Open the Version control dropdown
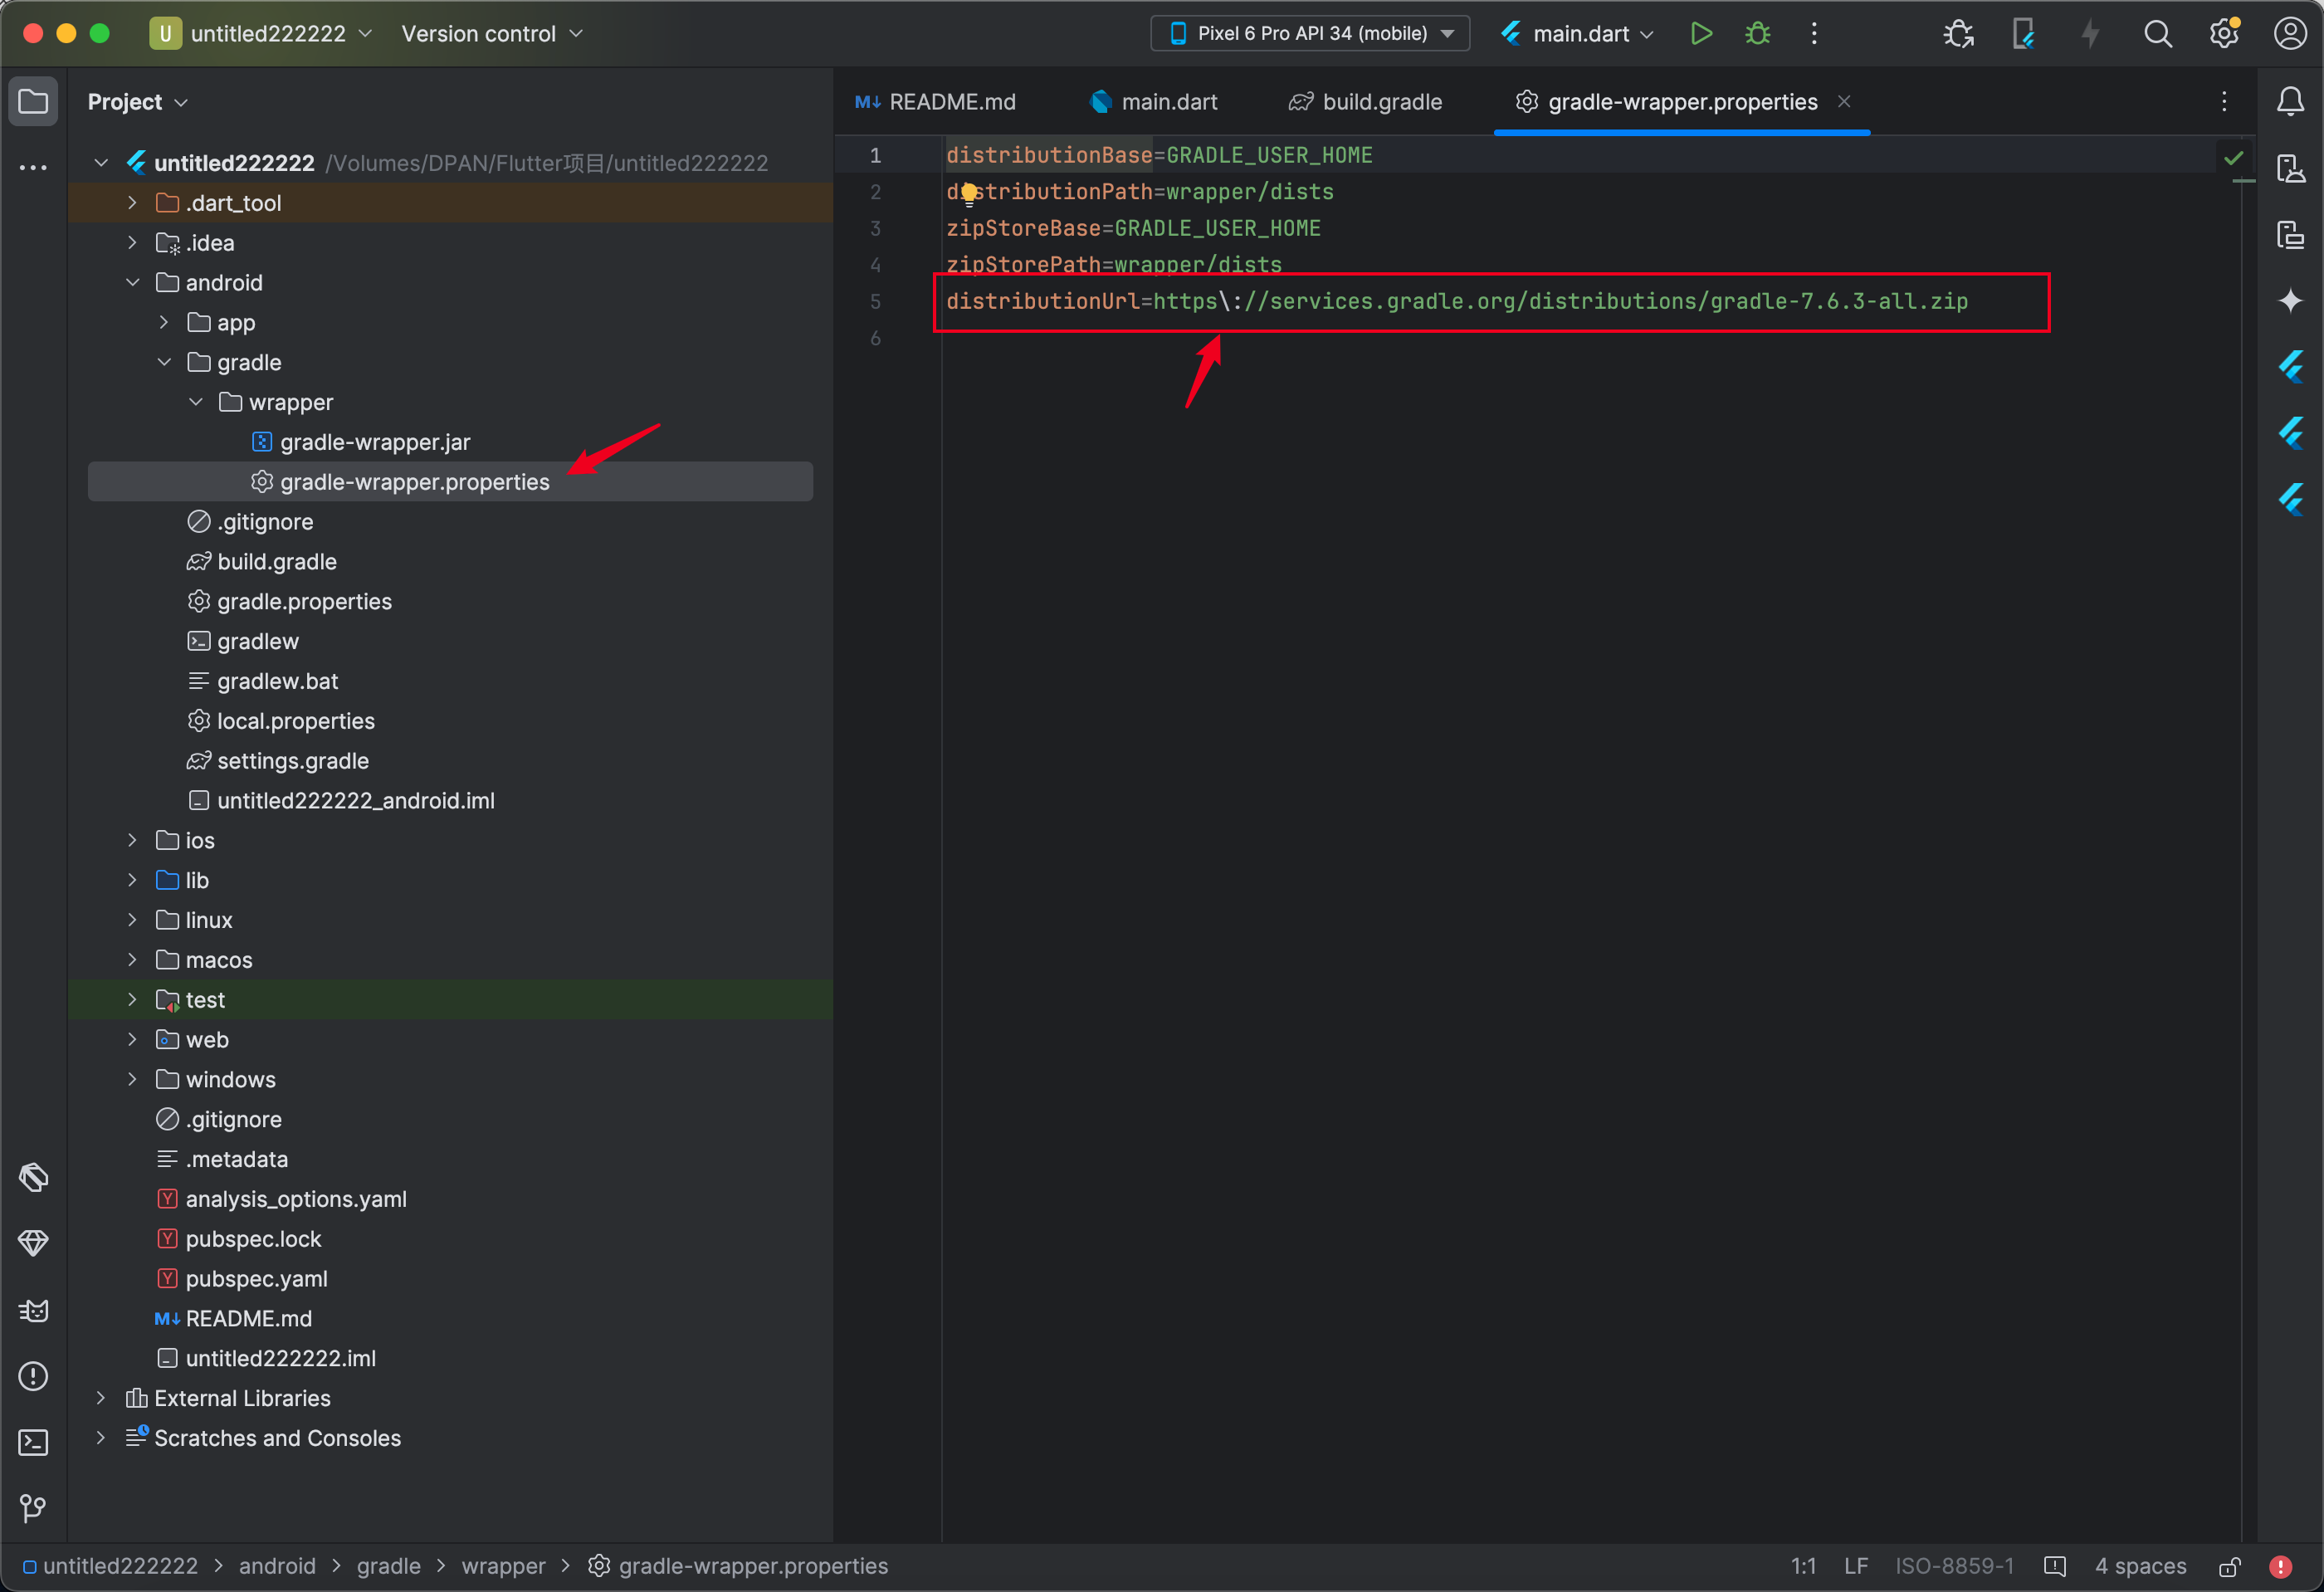Viewport: 2324px width, 1592px height. [x=492, y=33]
